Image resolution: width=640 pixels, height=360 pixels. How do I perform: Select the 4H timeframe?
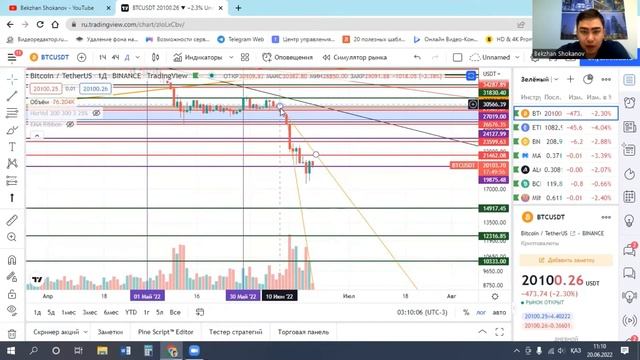point(116,58)
